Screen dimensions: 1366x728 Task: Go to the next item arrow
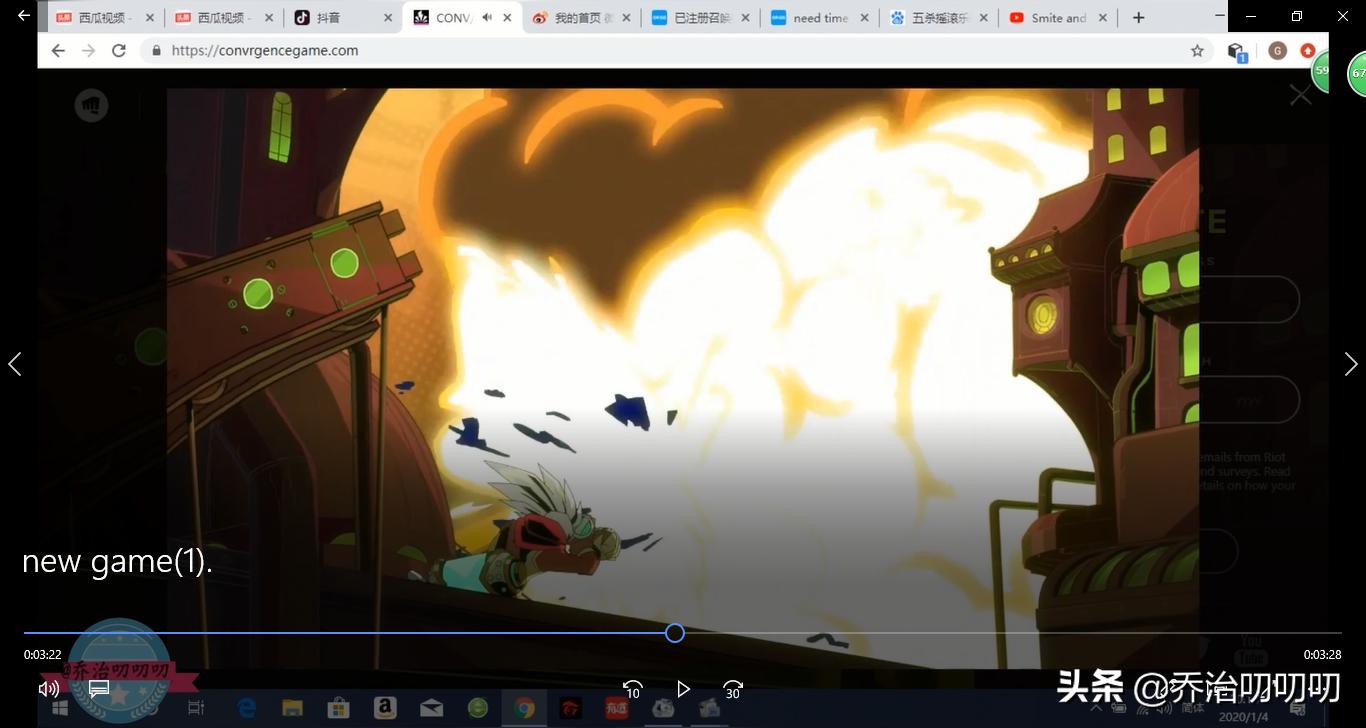point(1350,364)
